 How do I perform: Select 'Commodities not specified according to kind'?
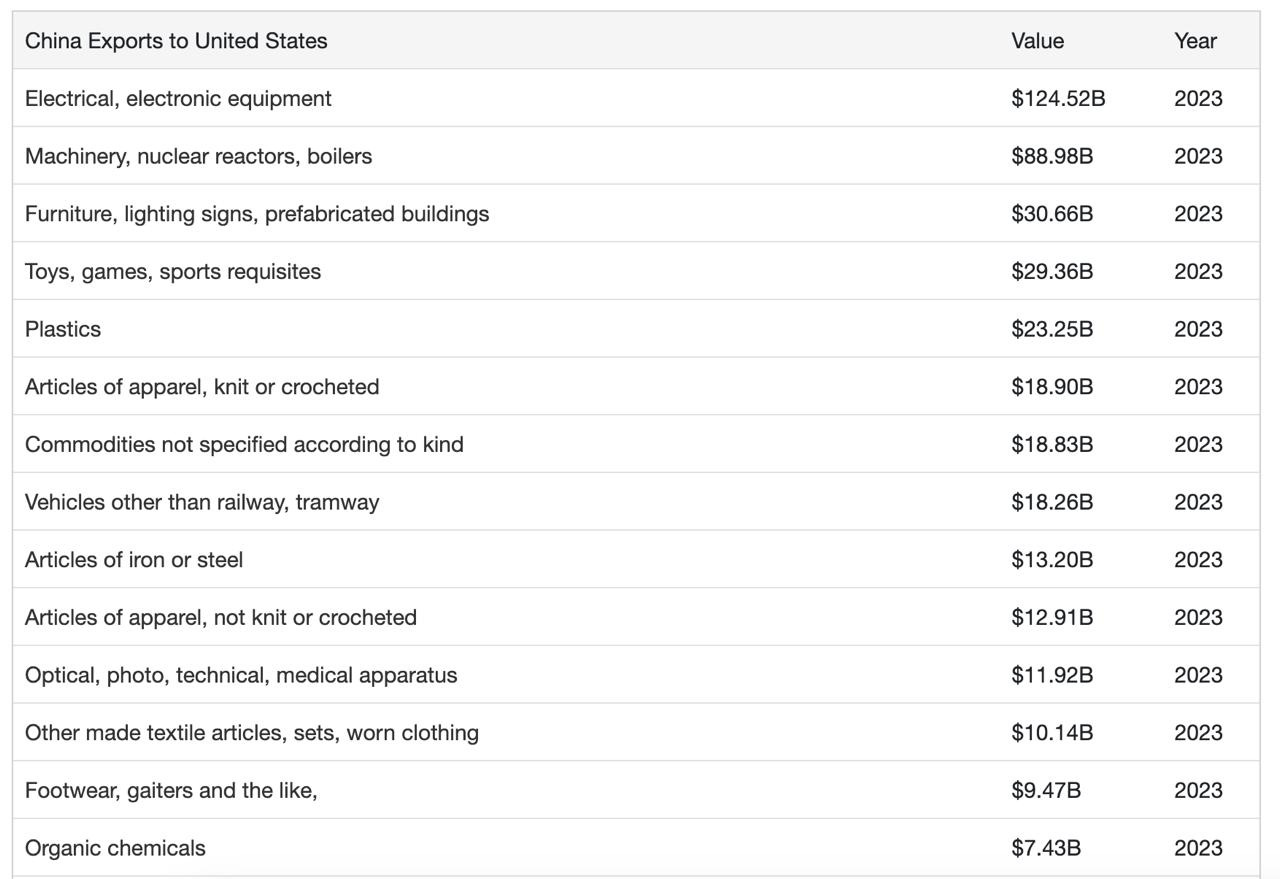244,445
